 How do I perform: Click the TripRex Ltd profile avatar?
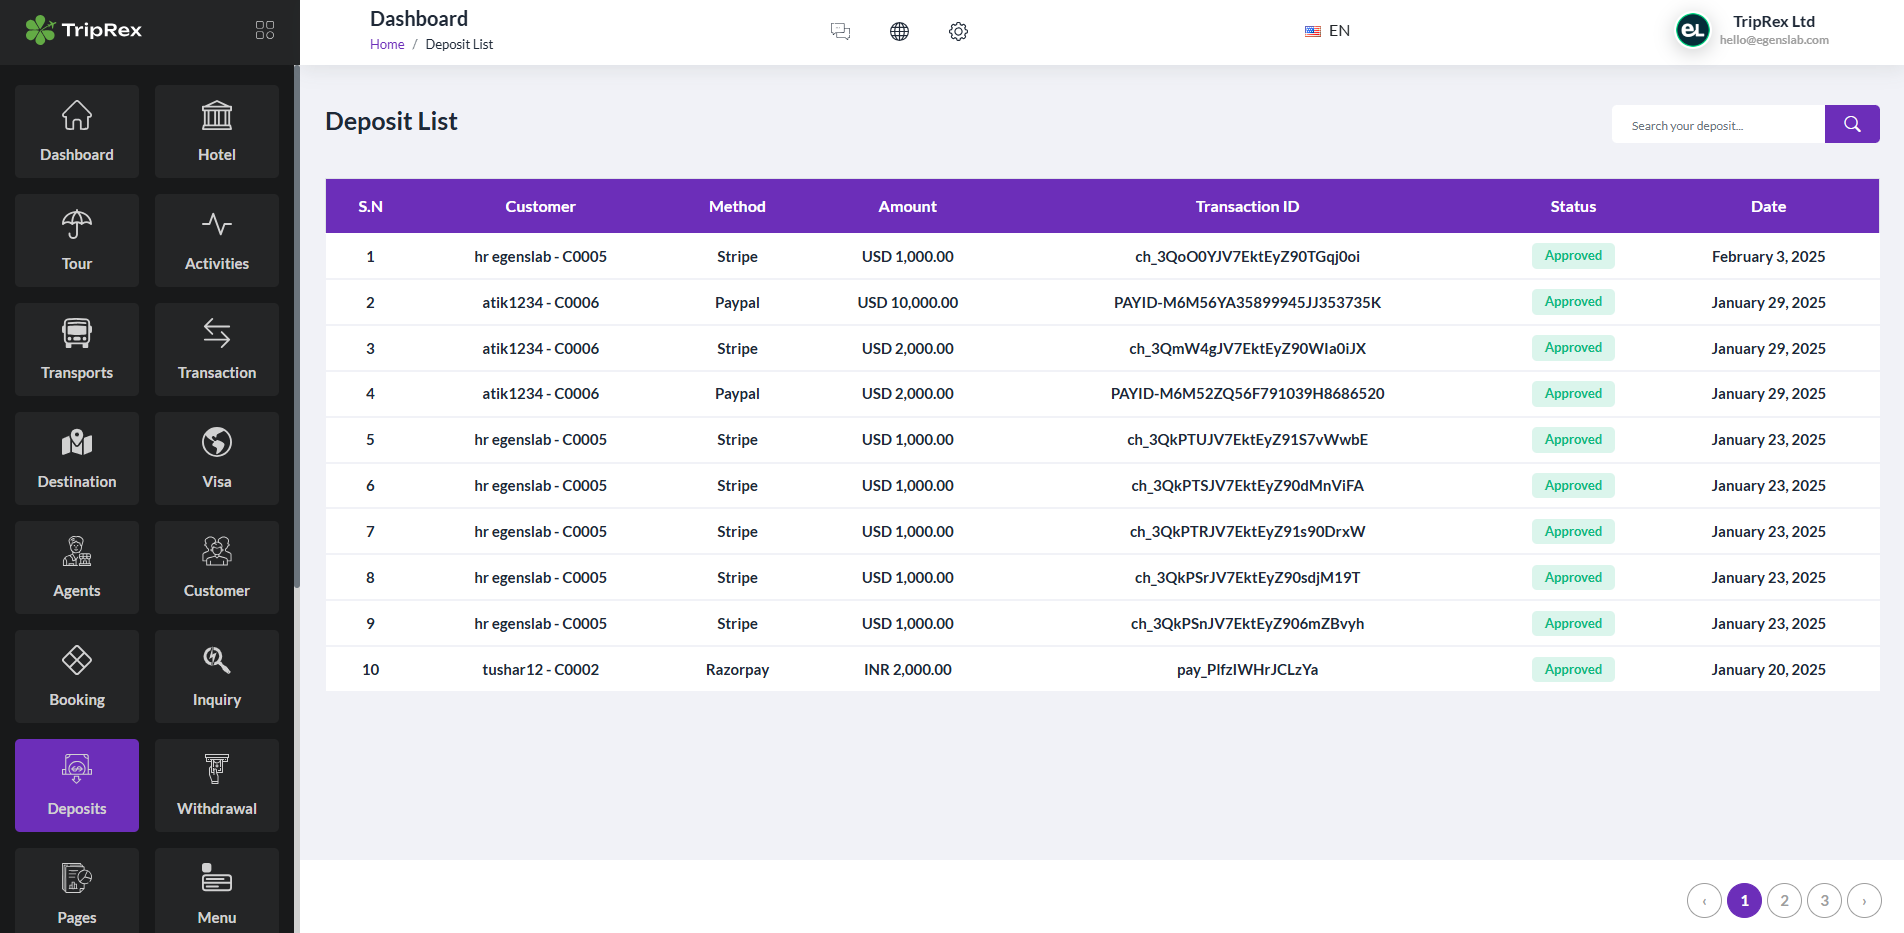(x=1693, y=30)
